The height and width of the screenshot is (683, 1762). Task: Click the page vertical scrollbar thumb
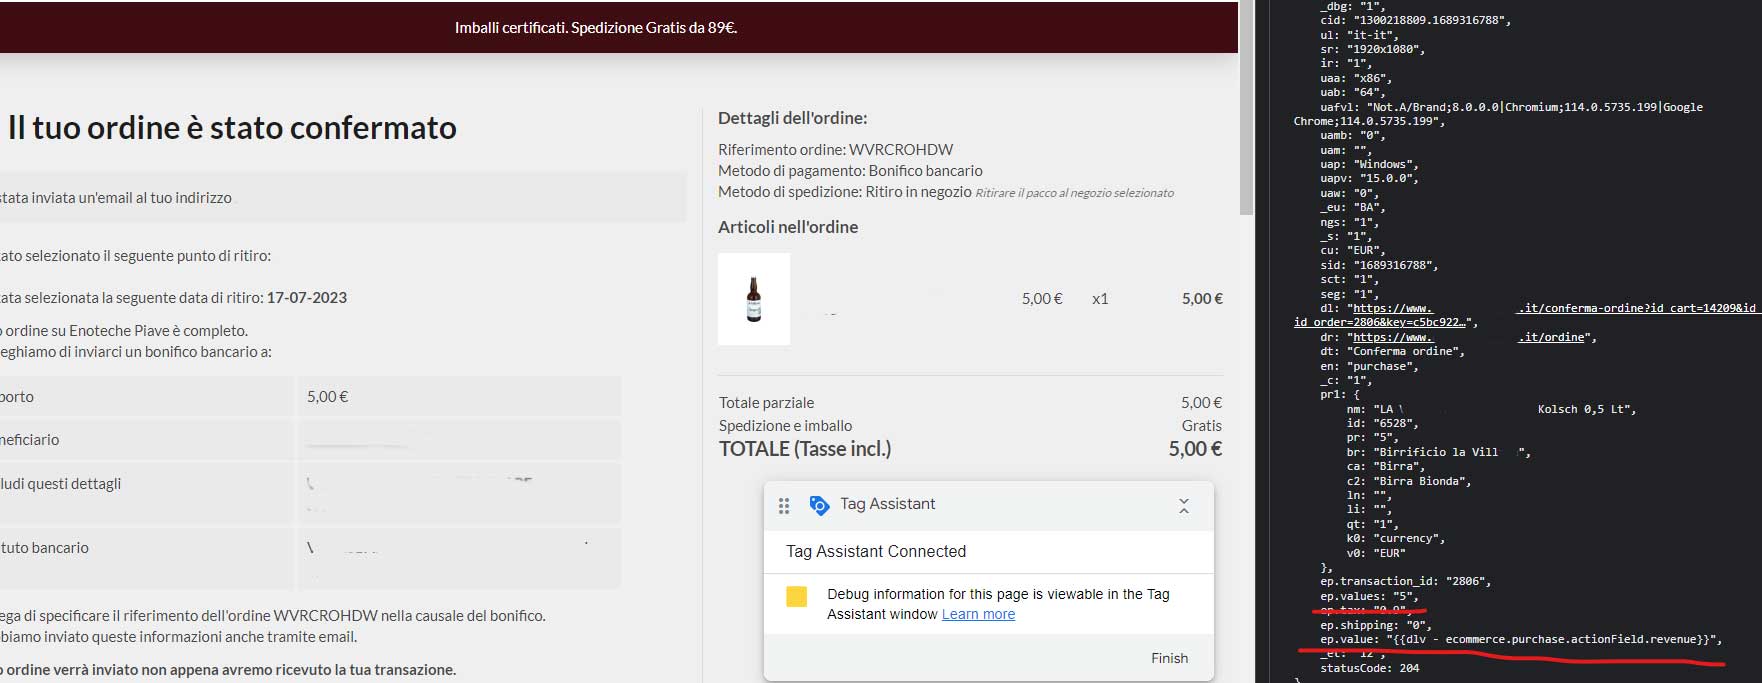[1246, 110]
